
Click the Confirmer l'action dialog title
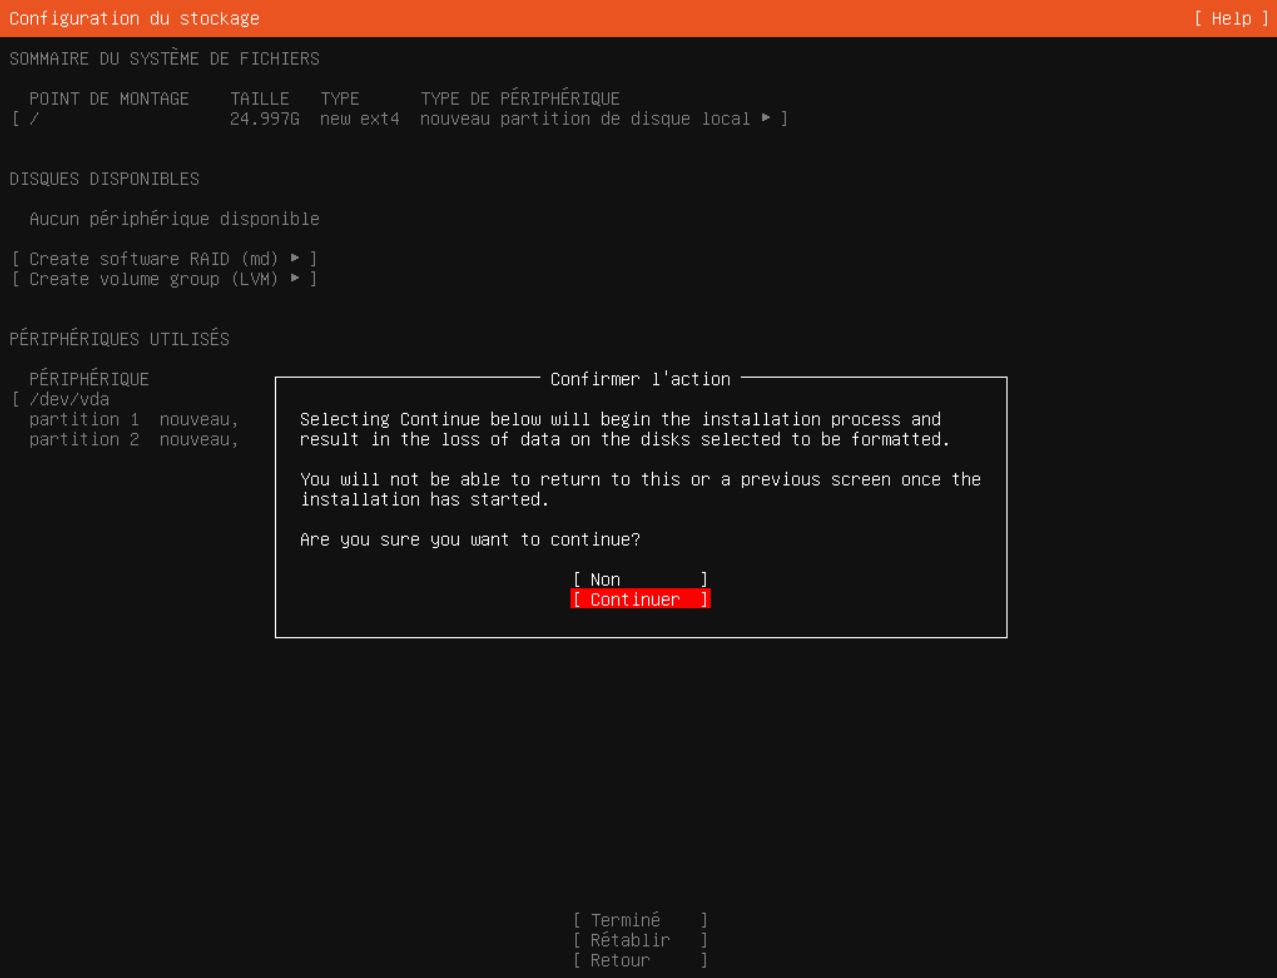click(x=639, y=379)
